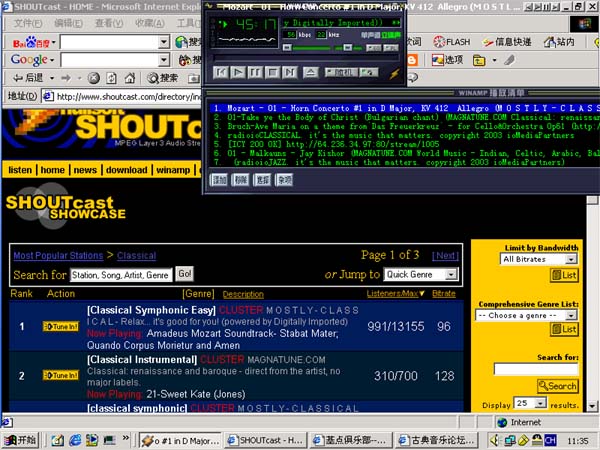Click the FLASH toolbar button
The width and height of the screenshot is (600, 450).
[452, 42]
